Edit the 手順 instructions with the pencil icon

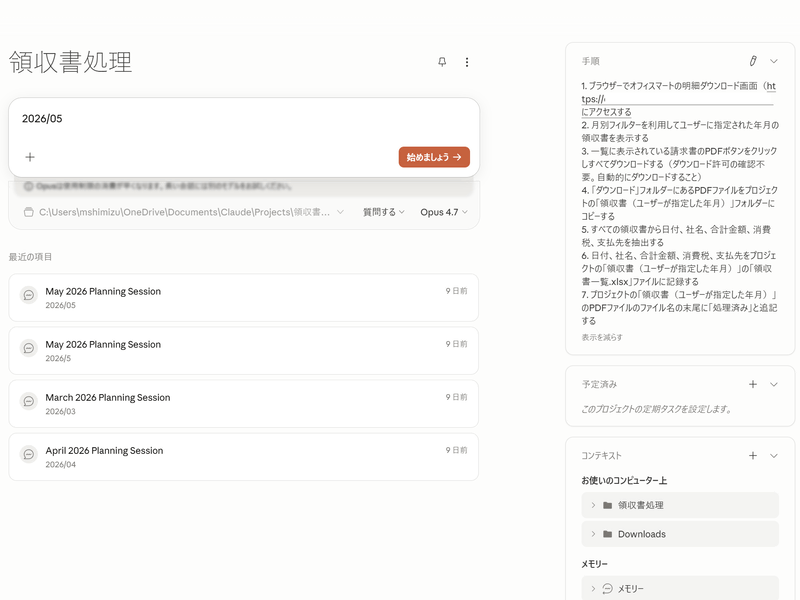coord(753,61)
